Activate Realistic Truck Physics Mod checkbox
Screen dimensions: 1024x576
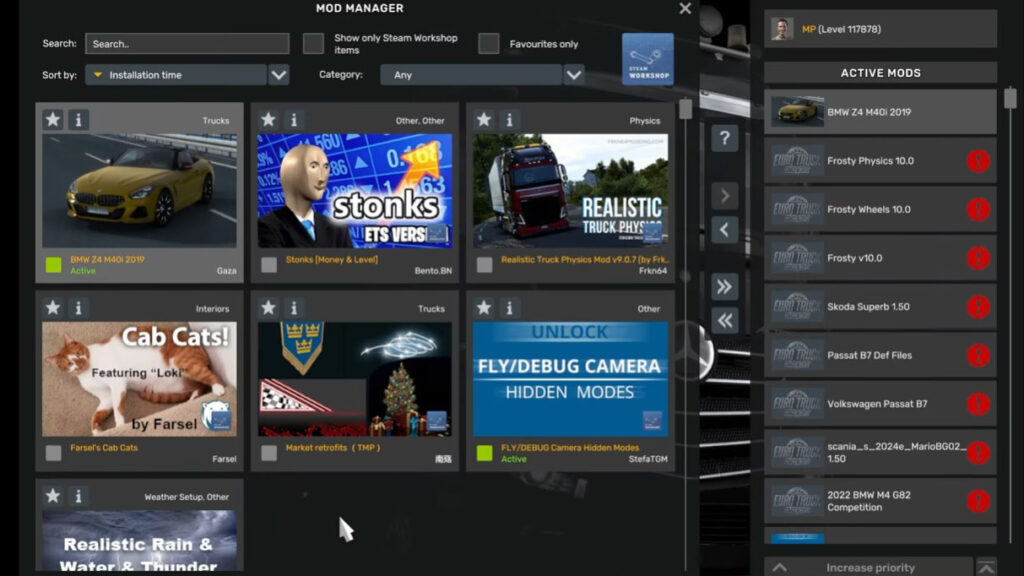click(x=485, y=264)
